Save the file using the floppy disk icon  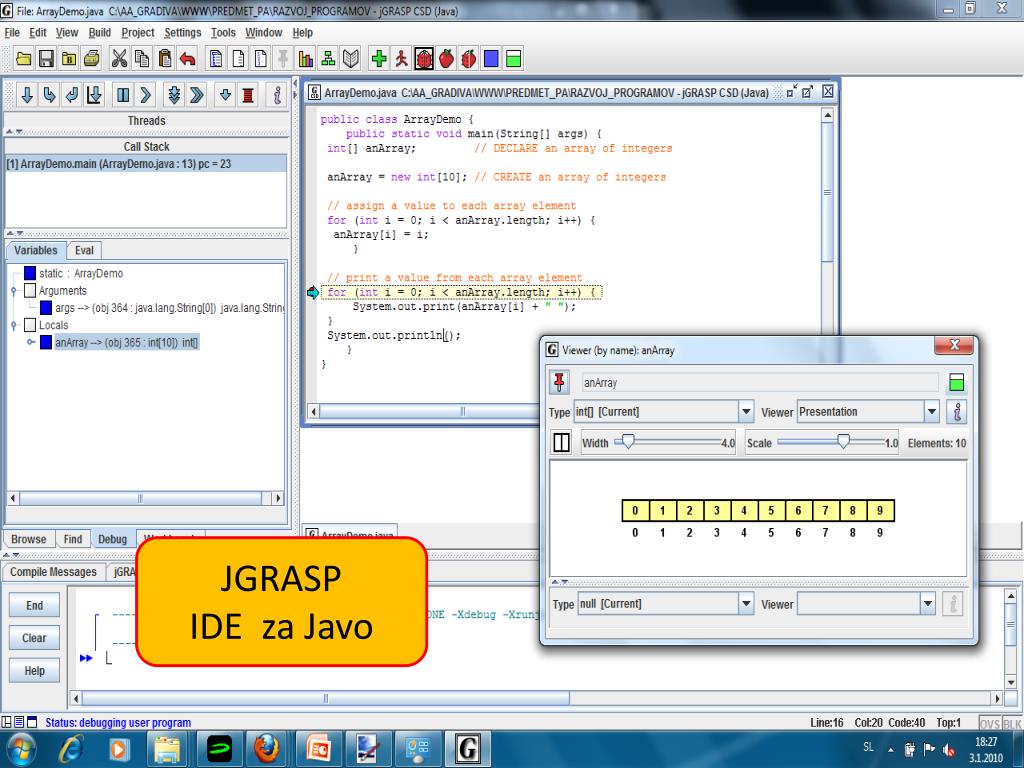pyautogui.click(x=46, y=59)
